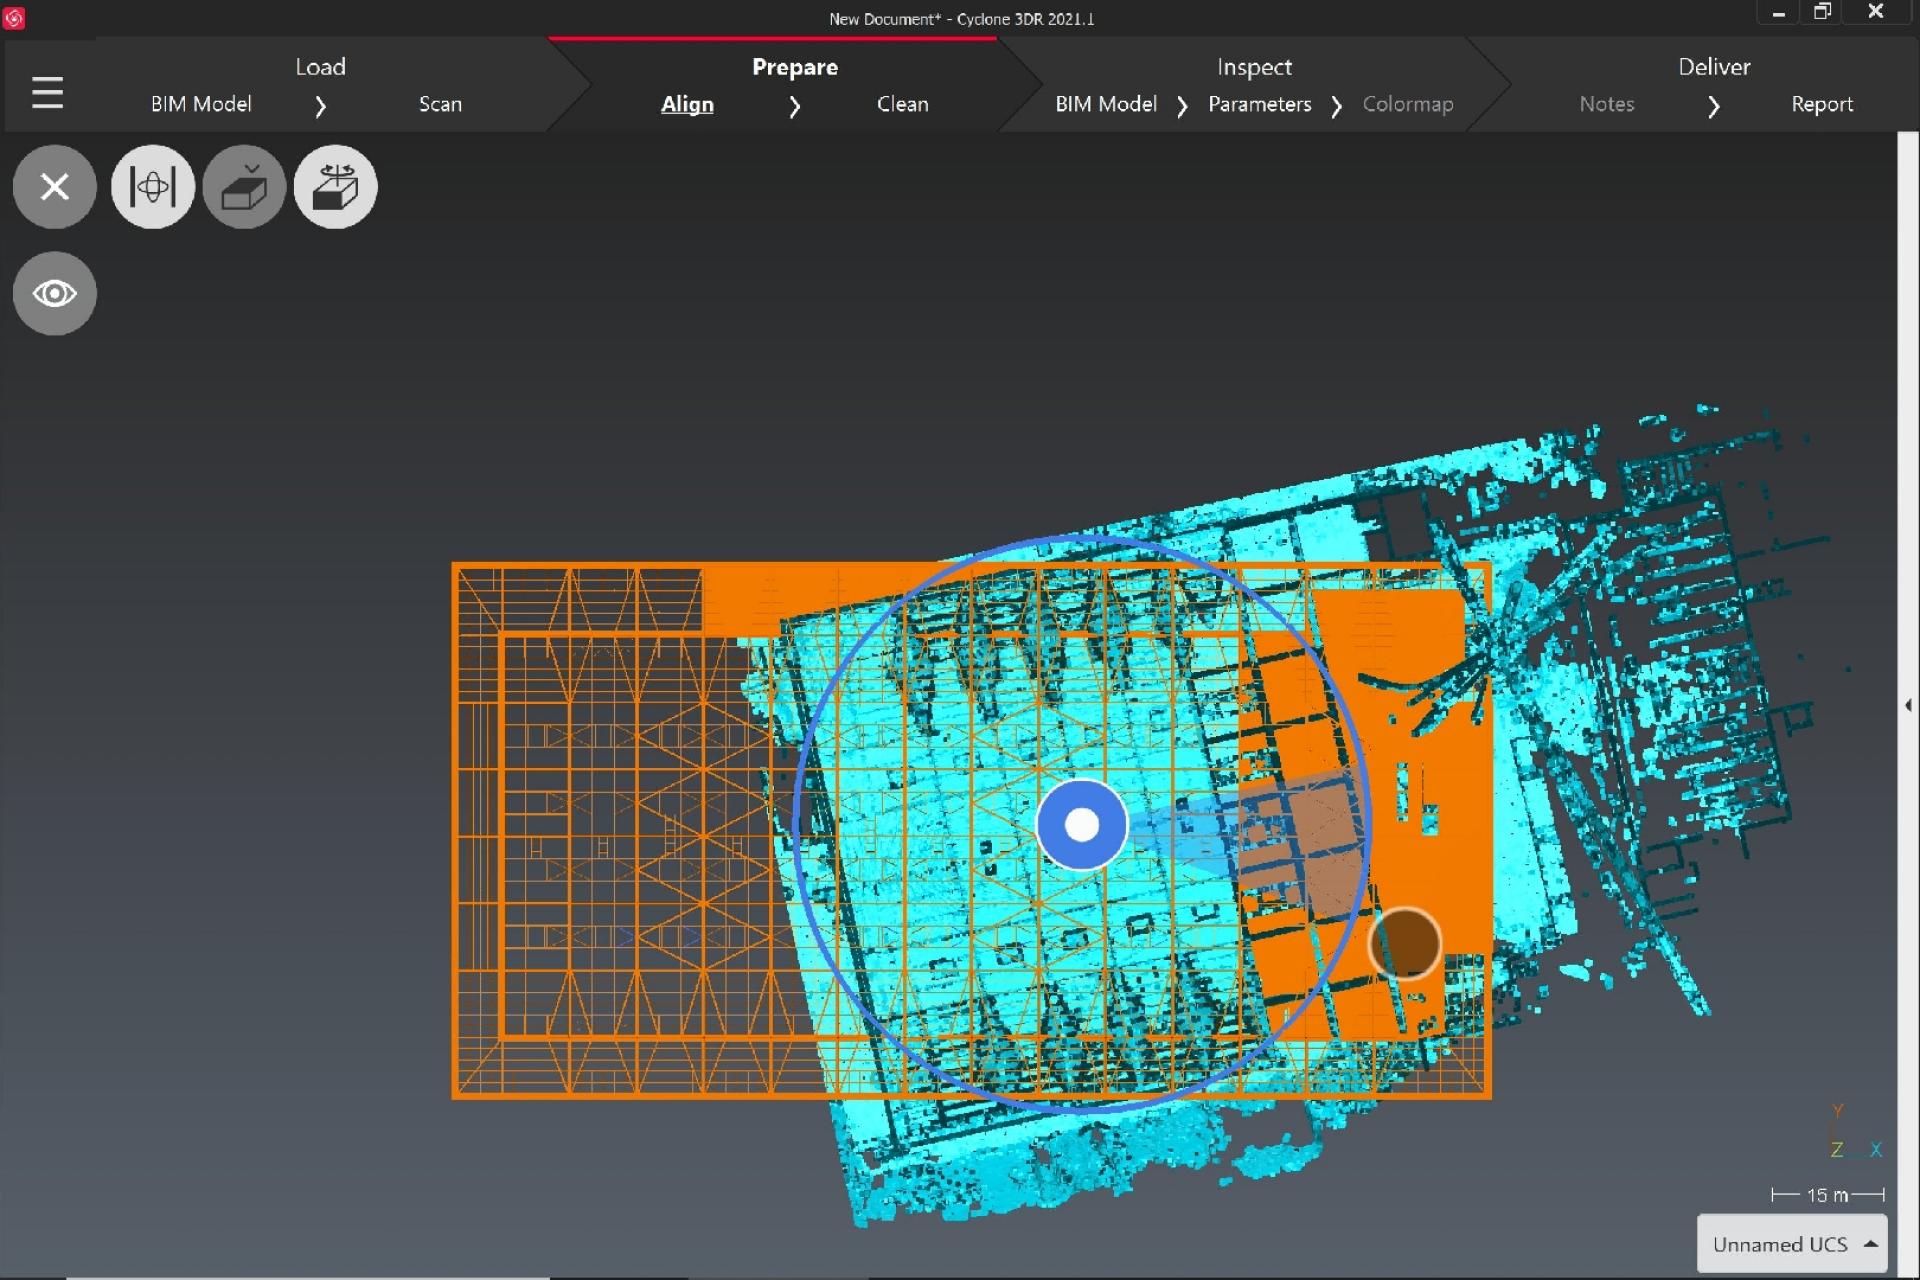This screenshot has width=1920, height=1280.
Task: Open the Load Scan step
Action: point(440,104)
